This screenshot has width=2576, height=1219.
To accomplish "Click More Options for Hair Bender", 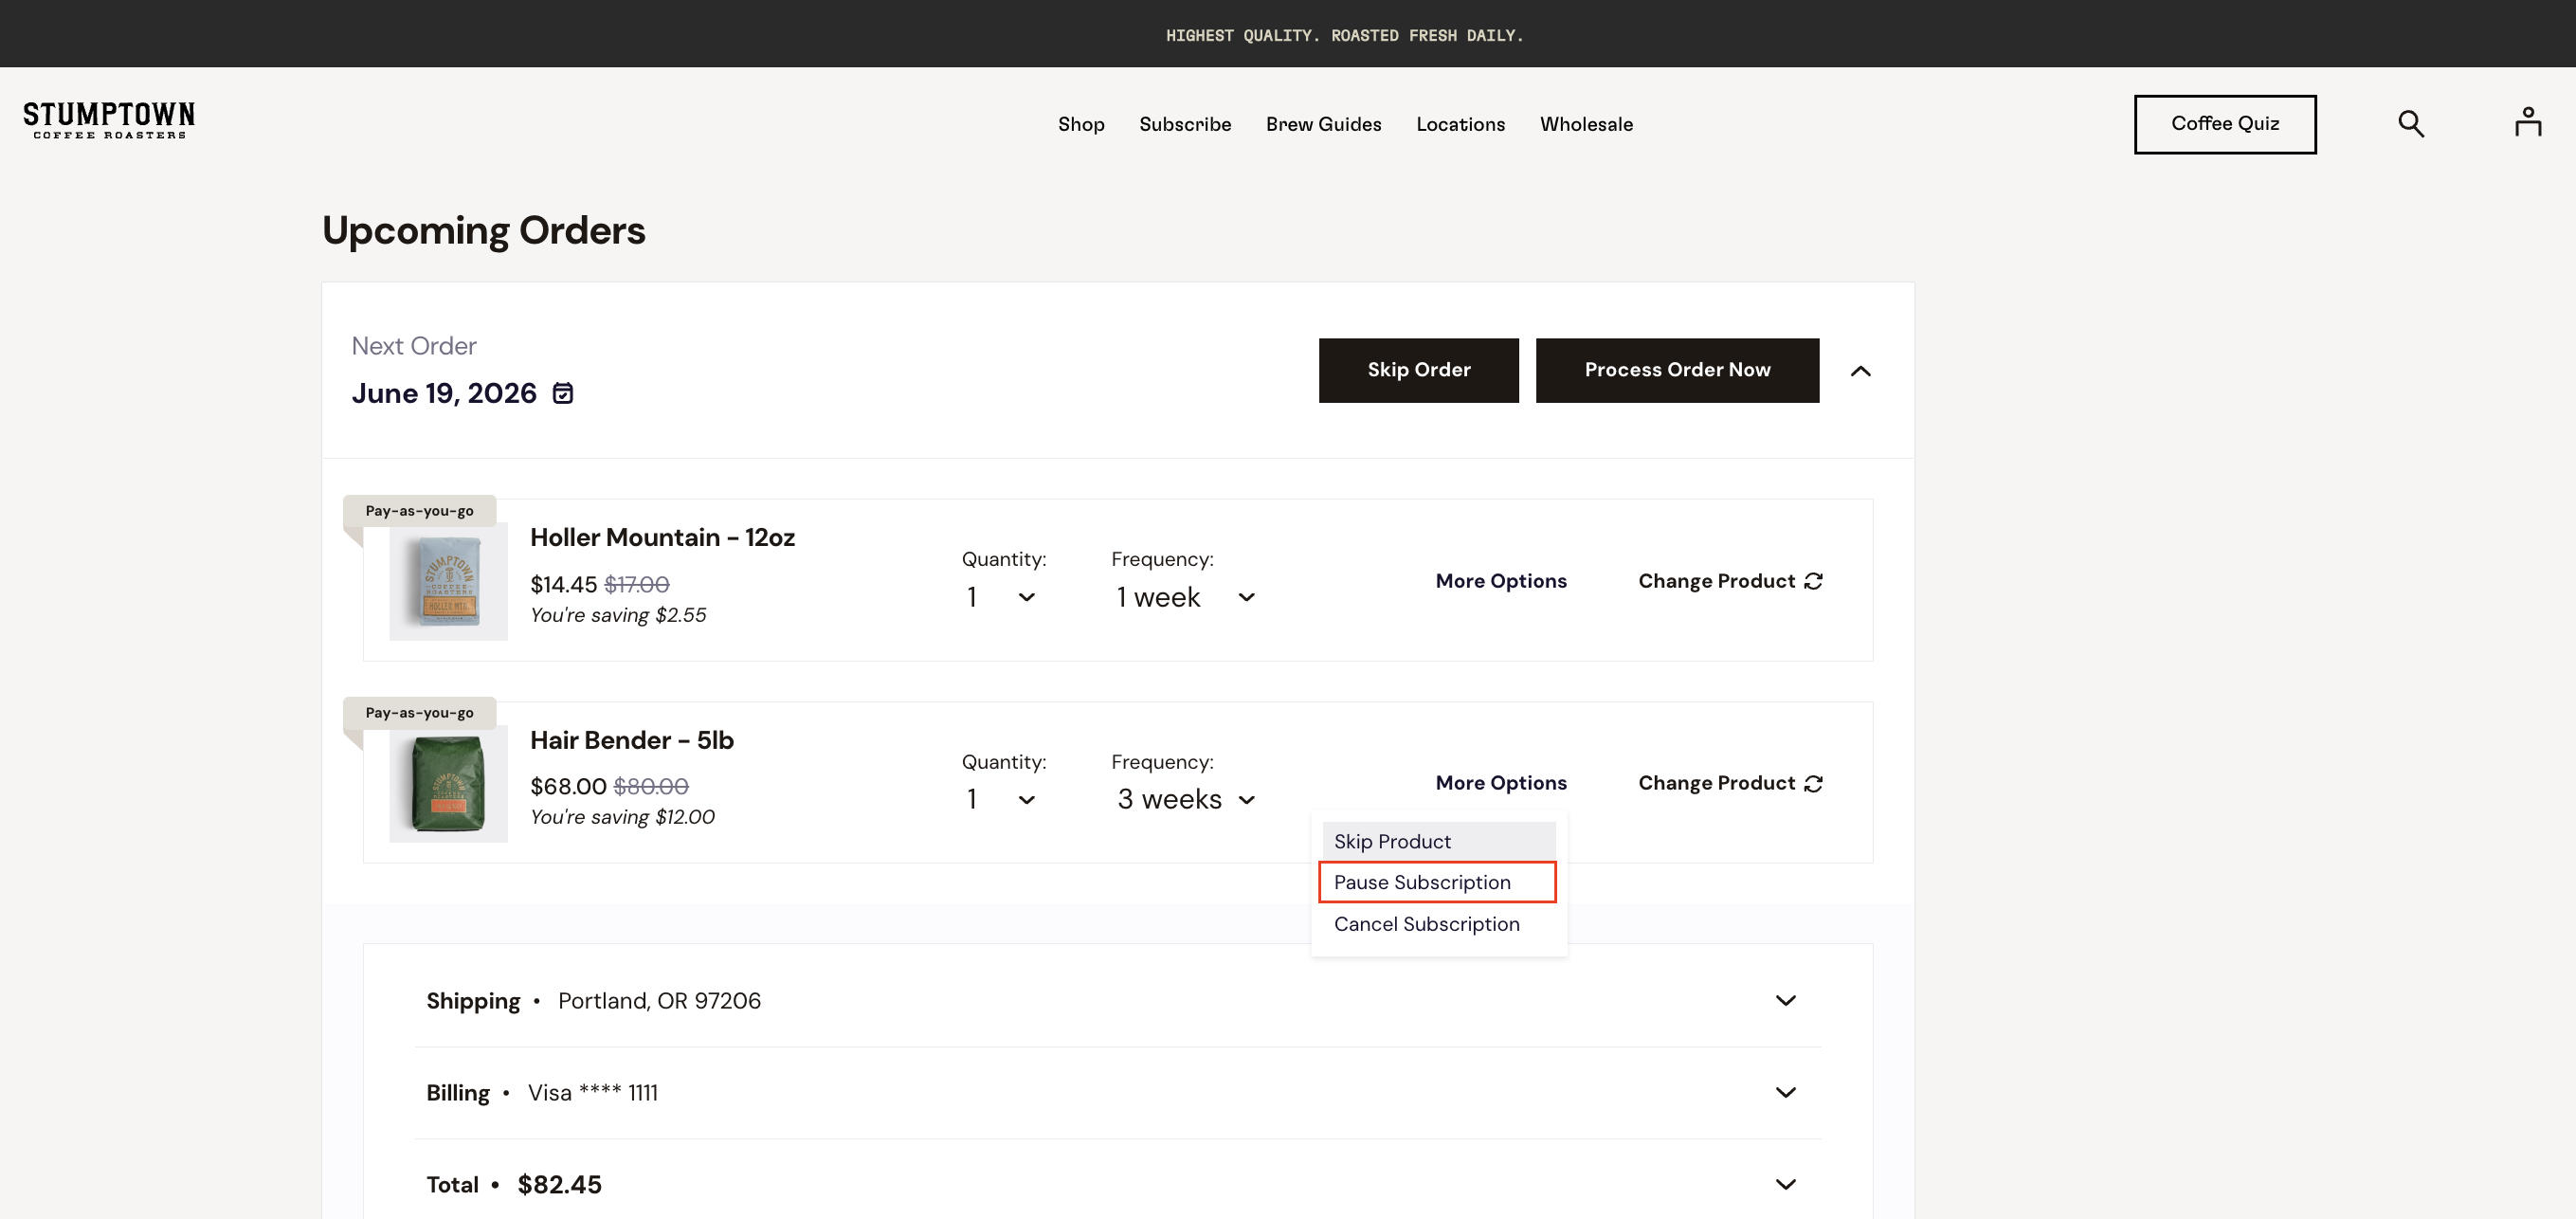I will (x=1501, y=783).
